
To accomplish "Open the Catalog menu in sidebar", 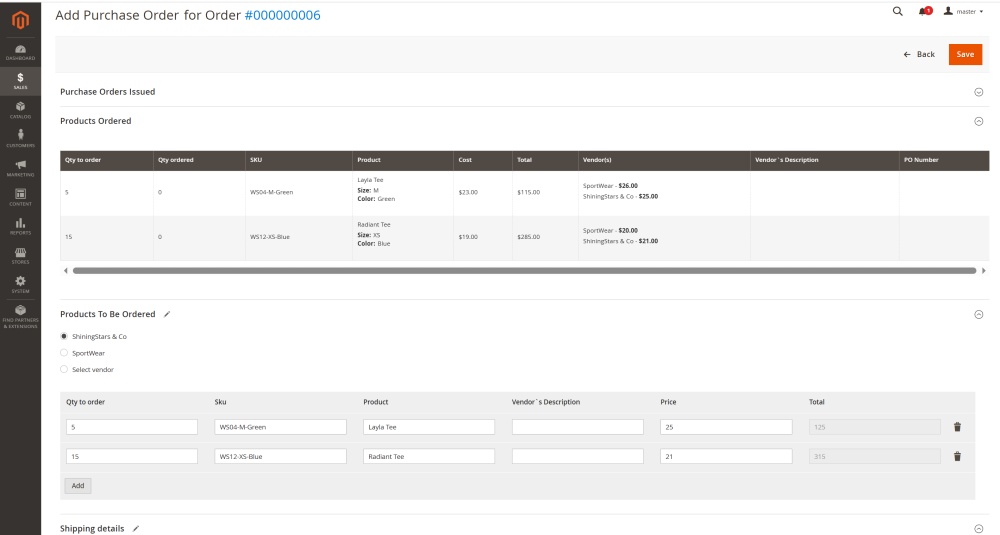I will click(x=20, y=109).
